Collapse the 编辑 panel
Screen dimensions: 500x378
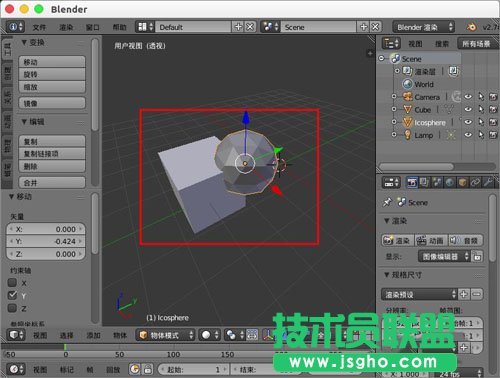24,122
